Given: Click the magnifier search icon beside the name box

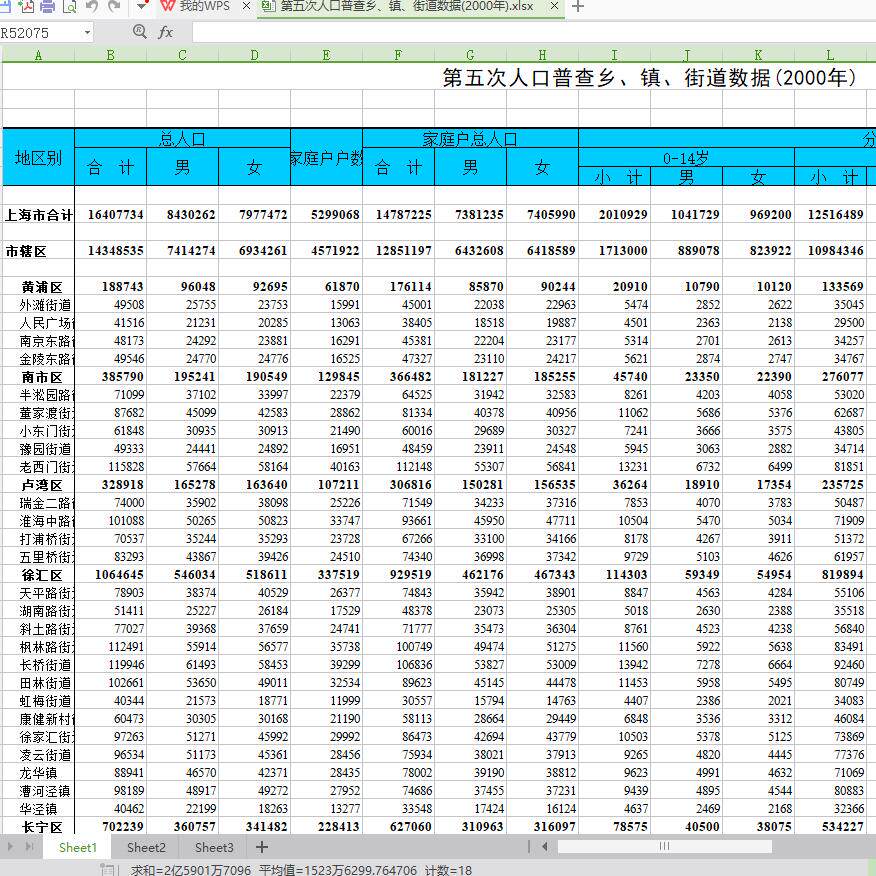Looking at the screenshot, I should tap(140, 31).
